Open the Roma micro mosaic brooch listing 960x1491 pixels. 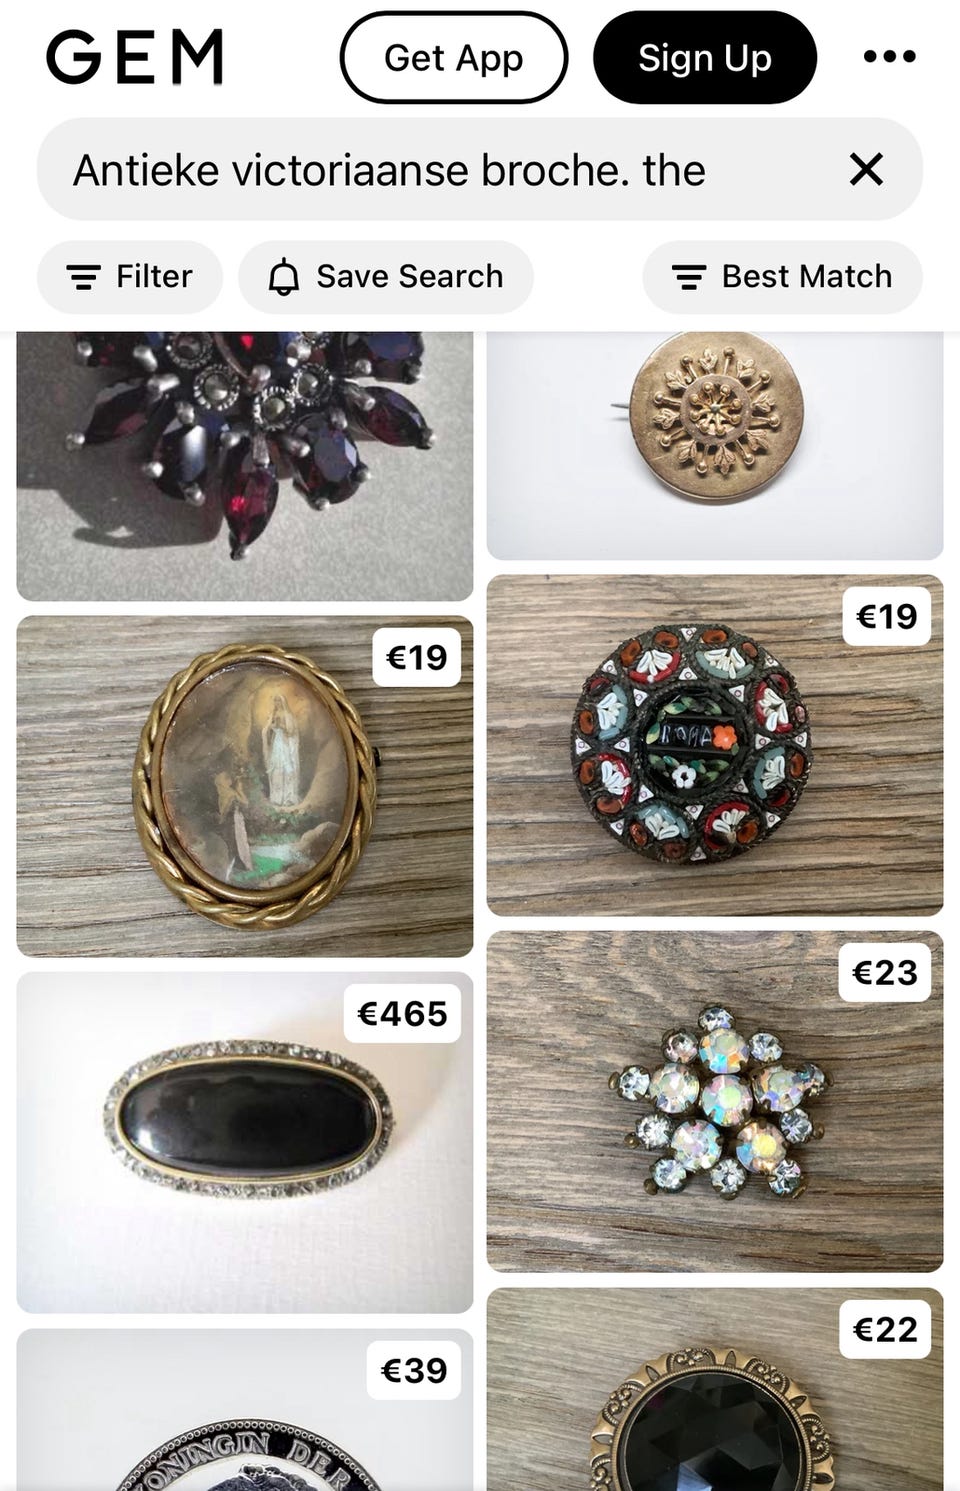715,745
